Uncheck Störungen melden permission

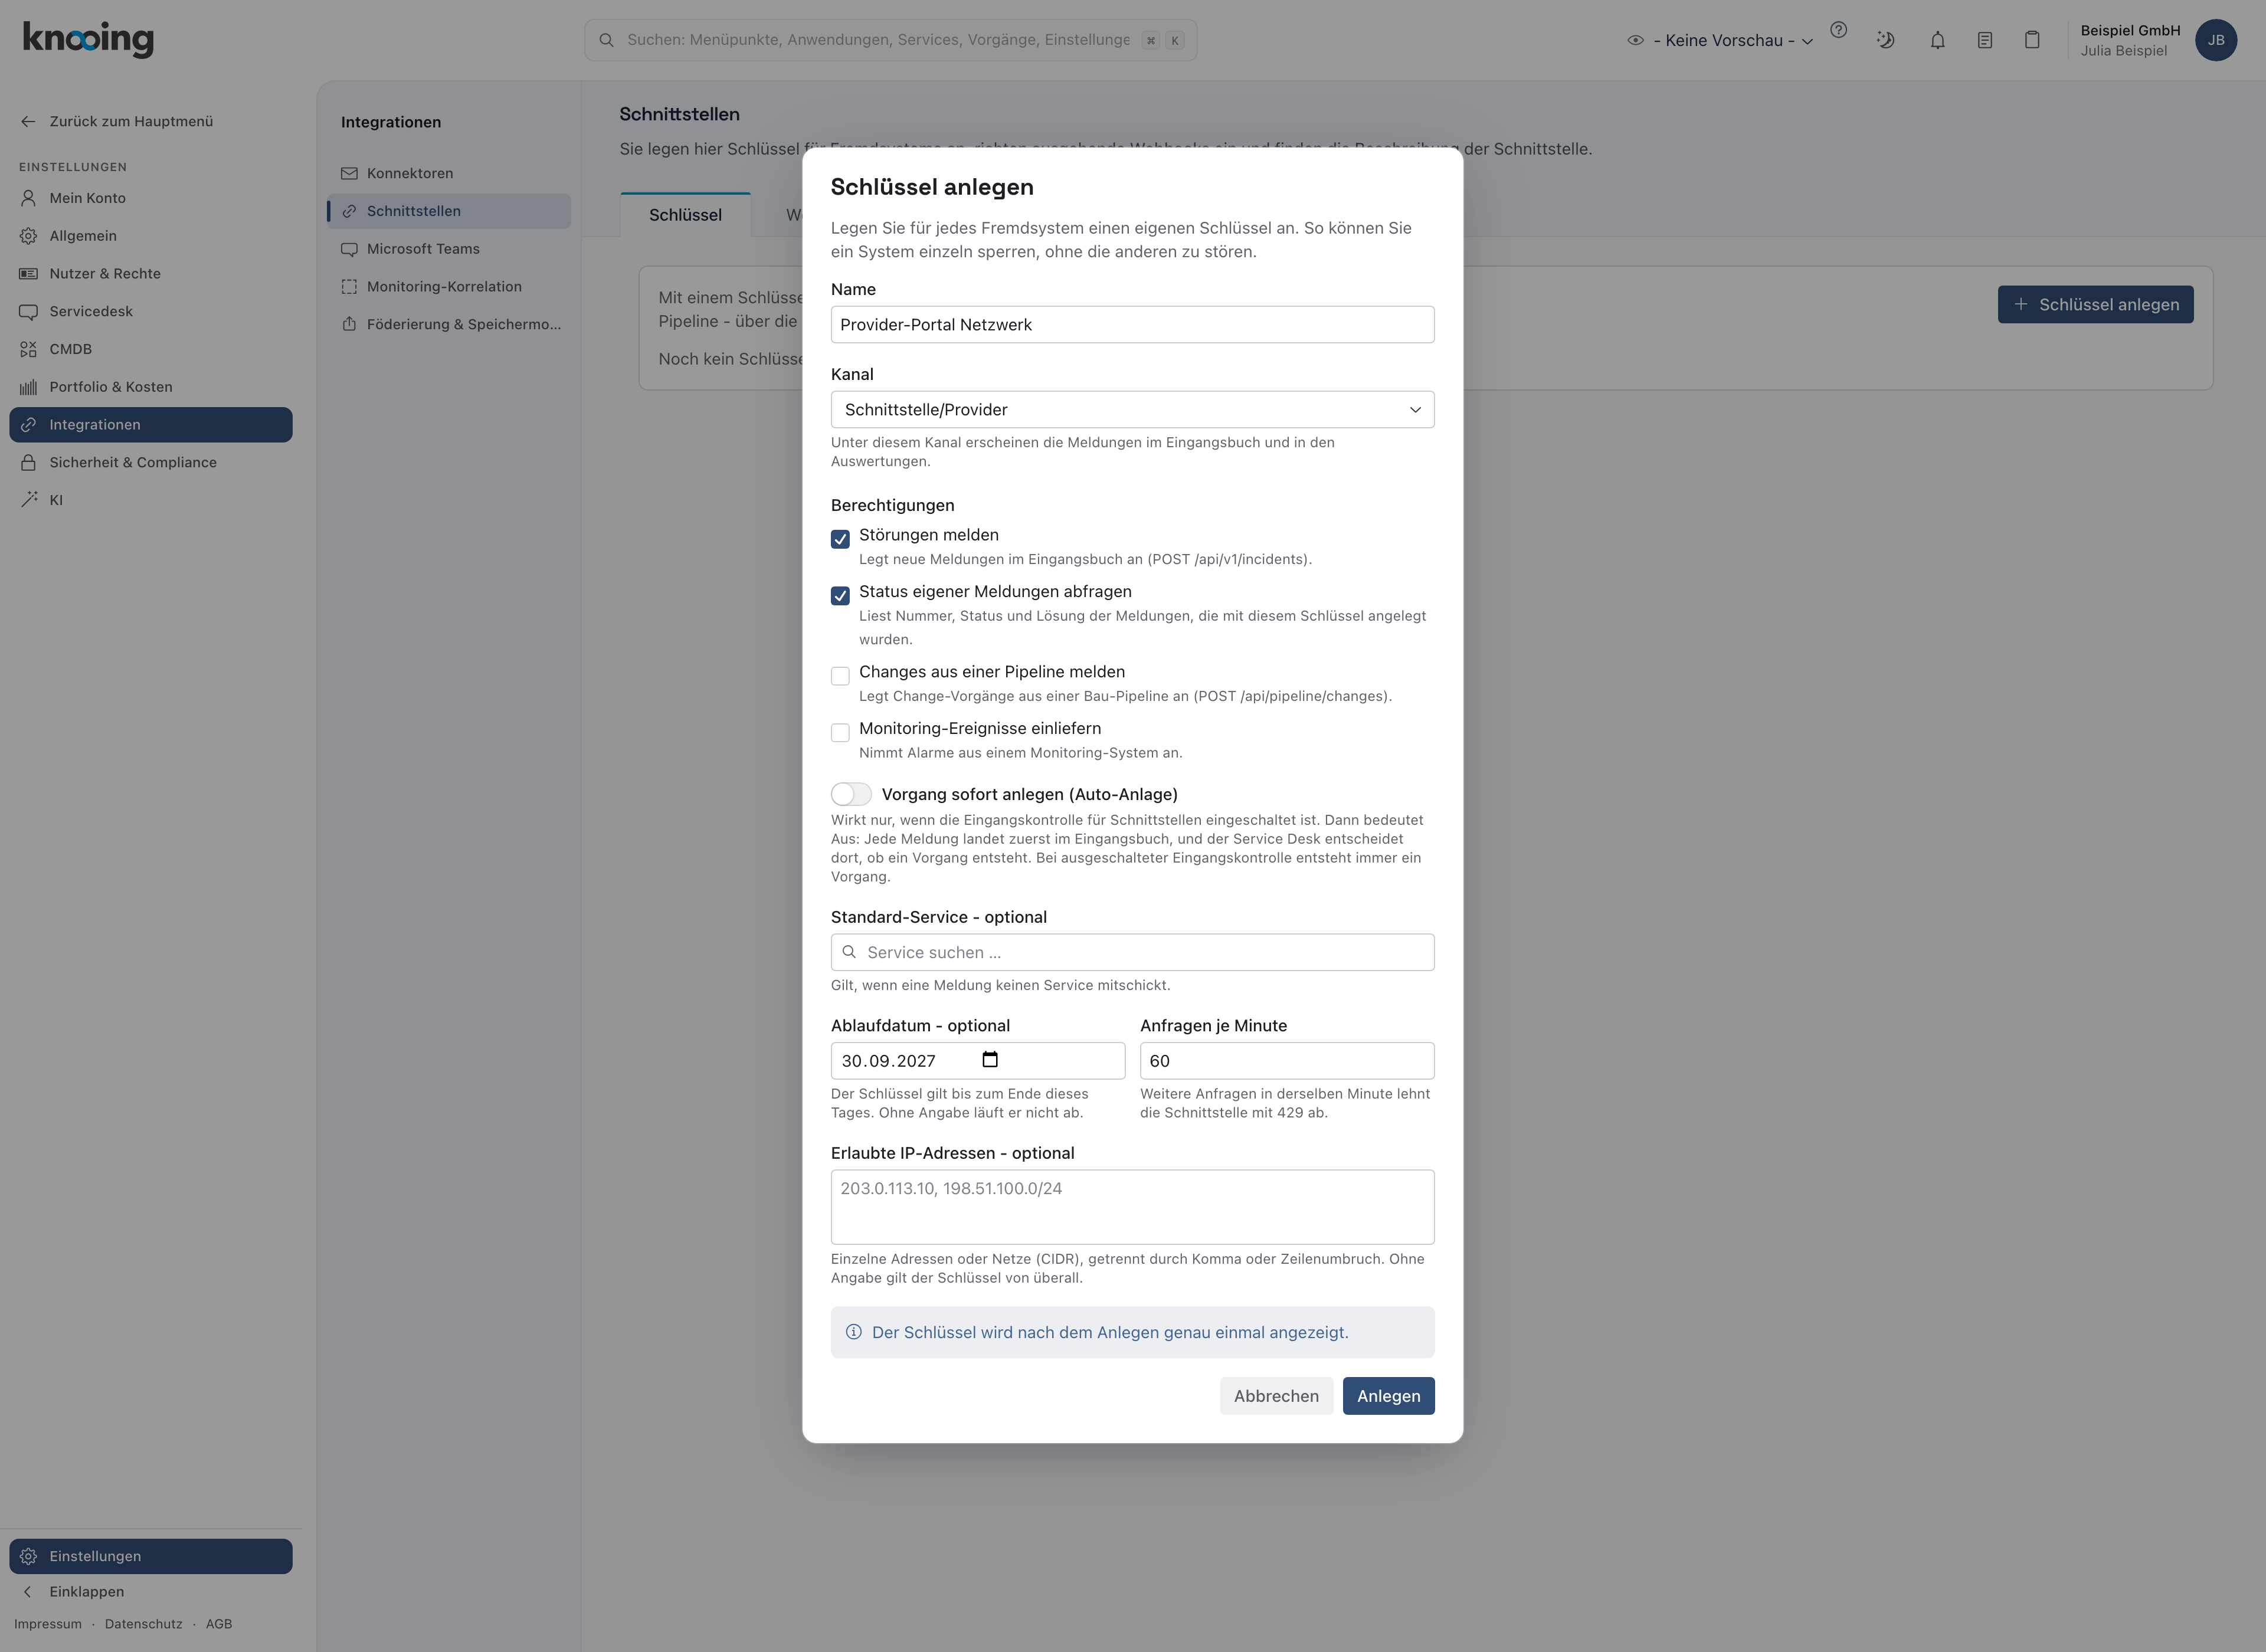840,539
